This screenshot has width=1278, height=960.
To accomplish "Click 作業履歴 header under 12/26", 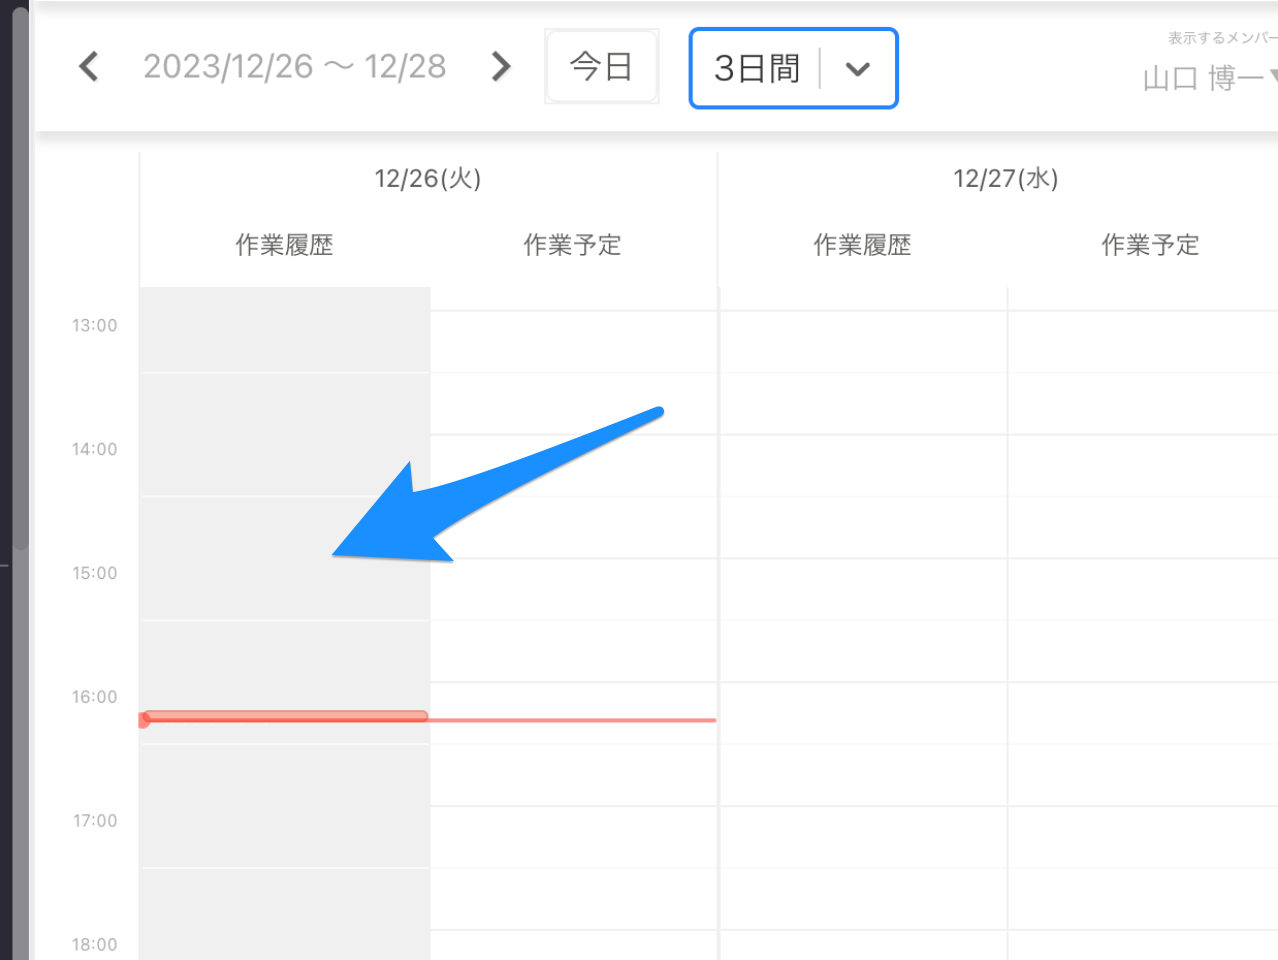I will 284,245.
